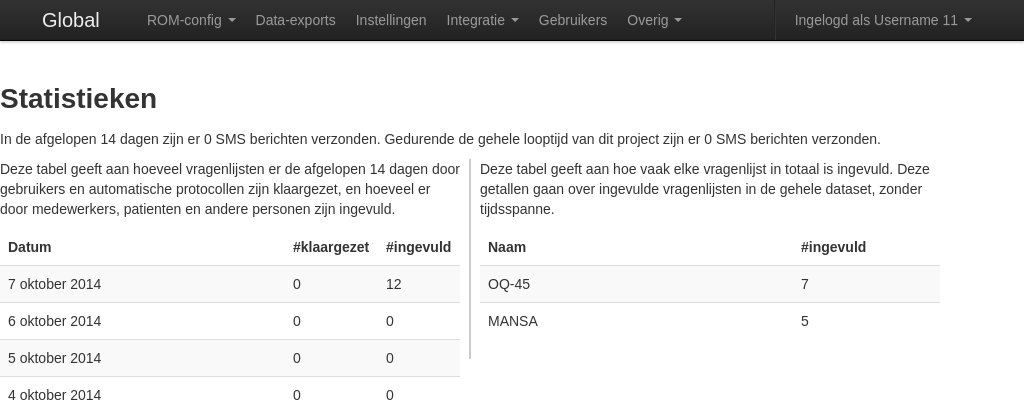Click the Naam column header
1024x400 pixels.
click(507, 247)
